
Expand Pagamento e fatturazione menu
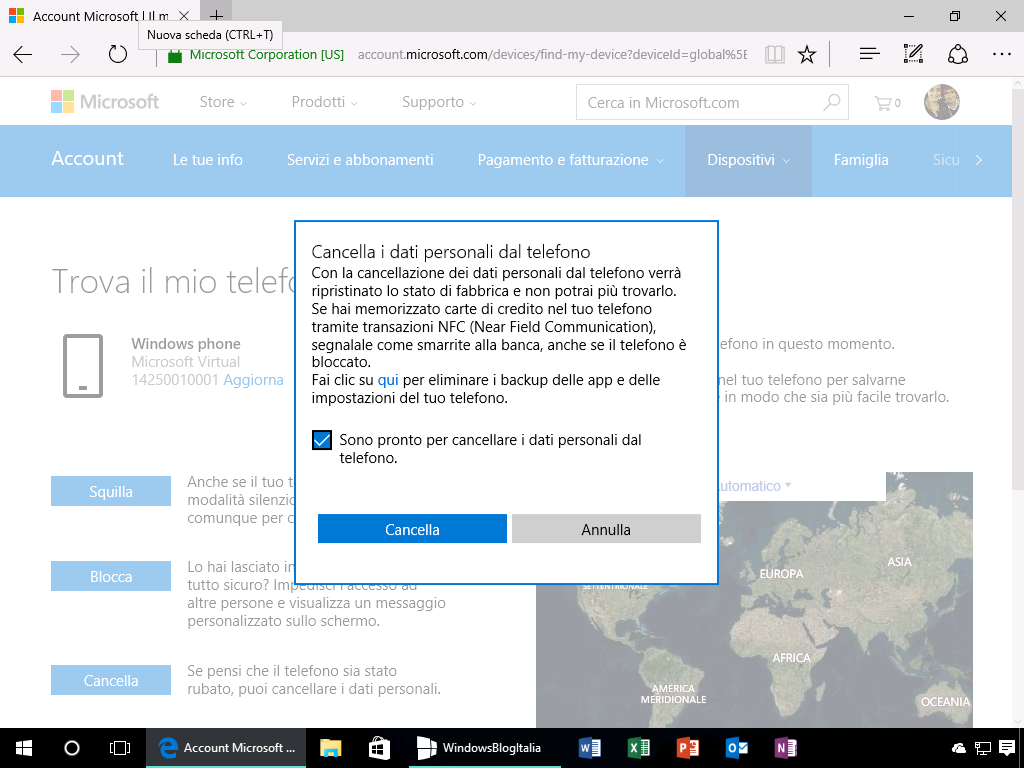pos(570,160)
